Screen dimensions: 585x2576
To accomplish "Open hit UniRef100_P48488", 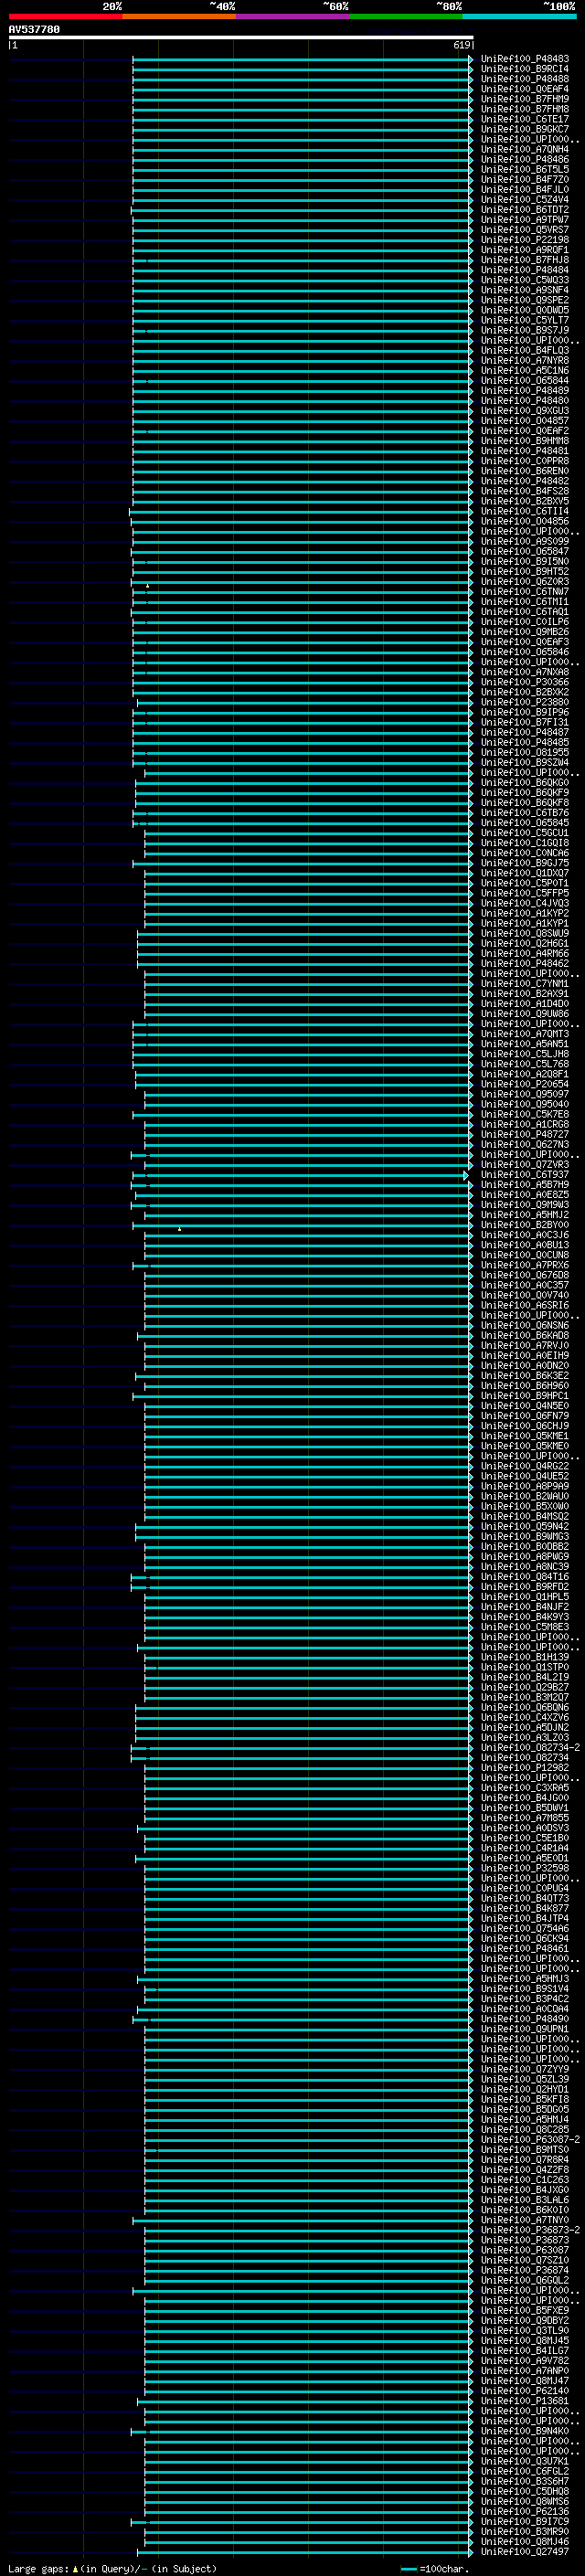I will tap(525, 79).
